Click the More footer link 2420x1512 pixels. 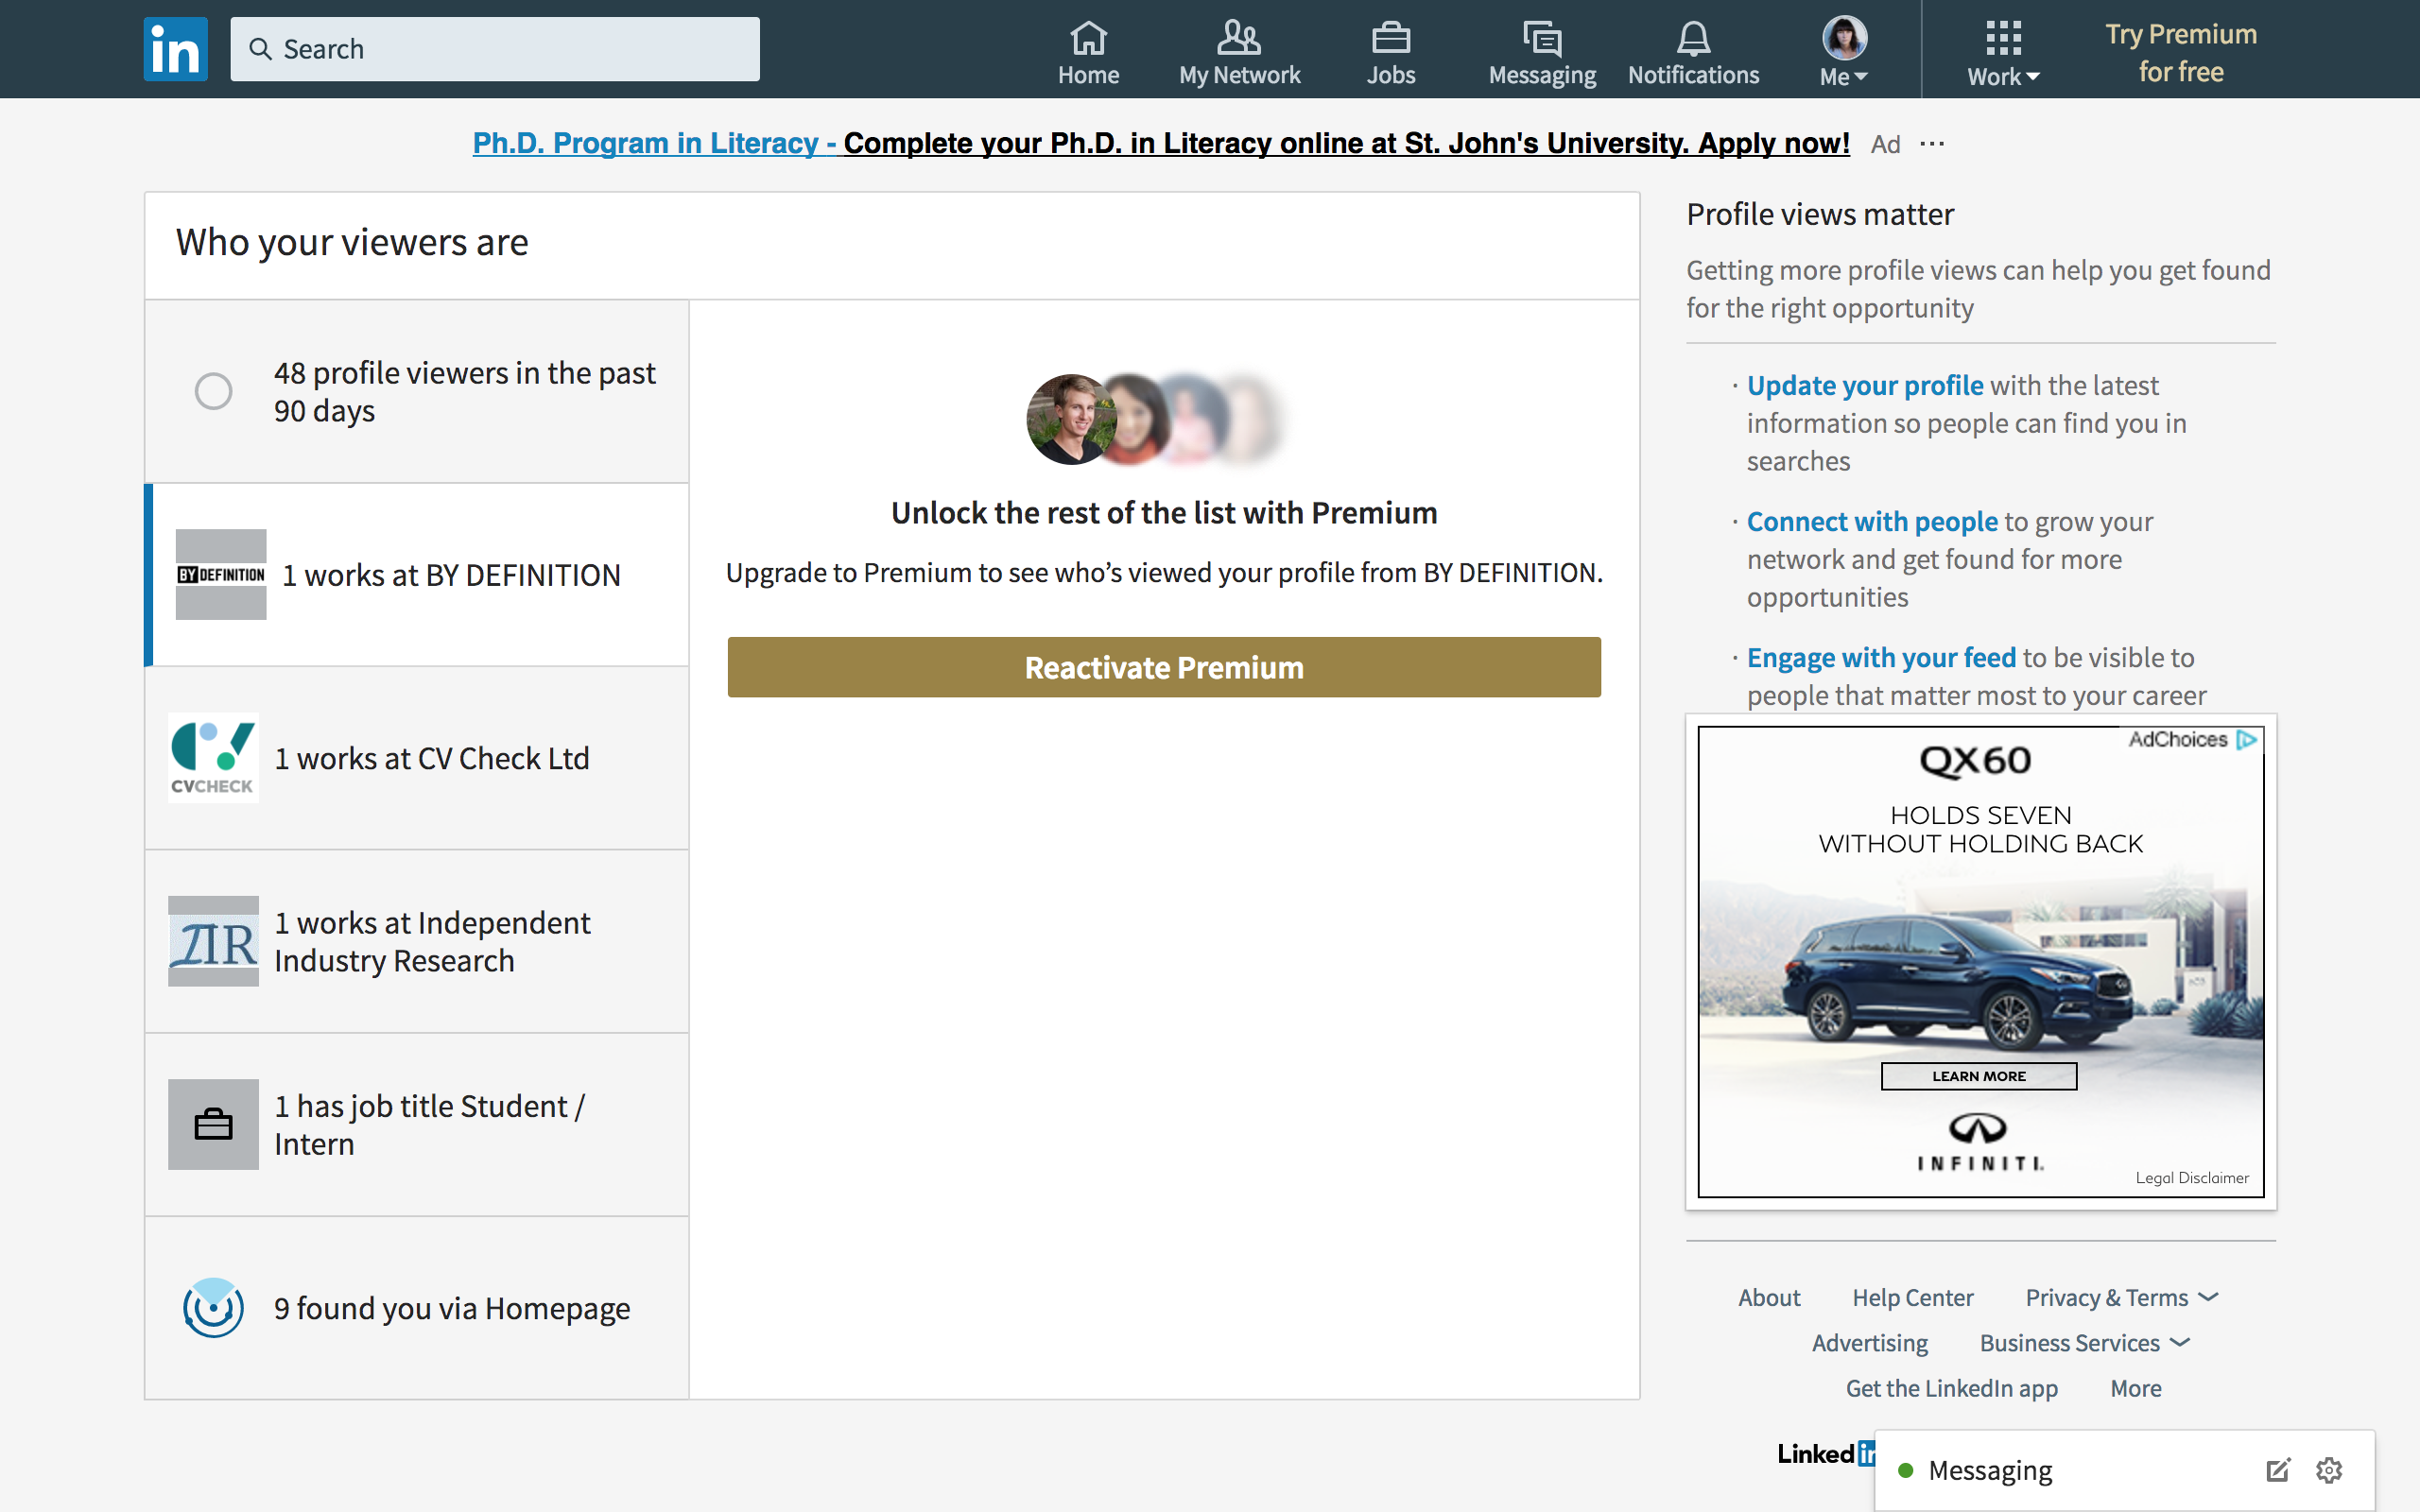click(x=2136, y=1388)
